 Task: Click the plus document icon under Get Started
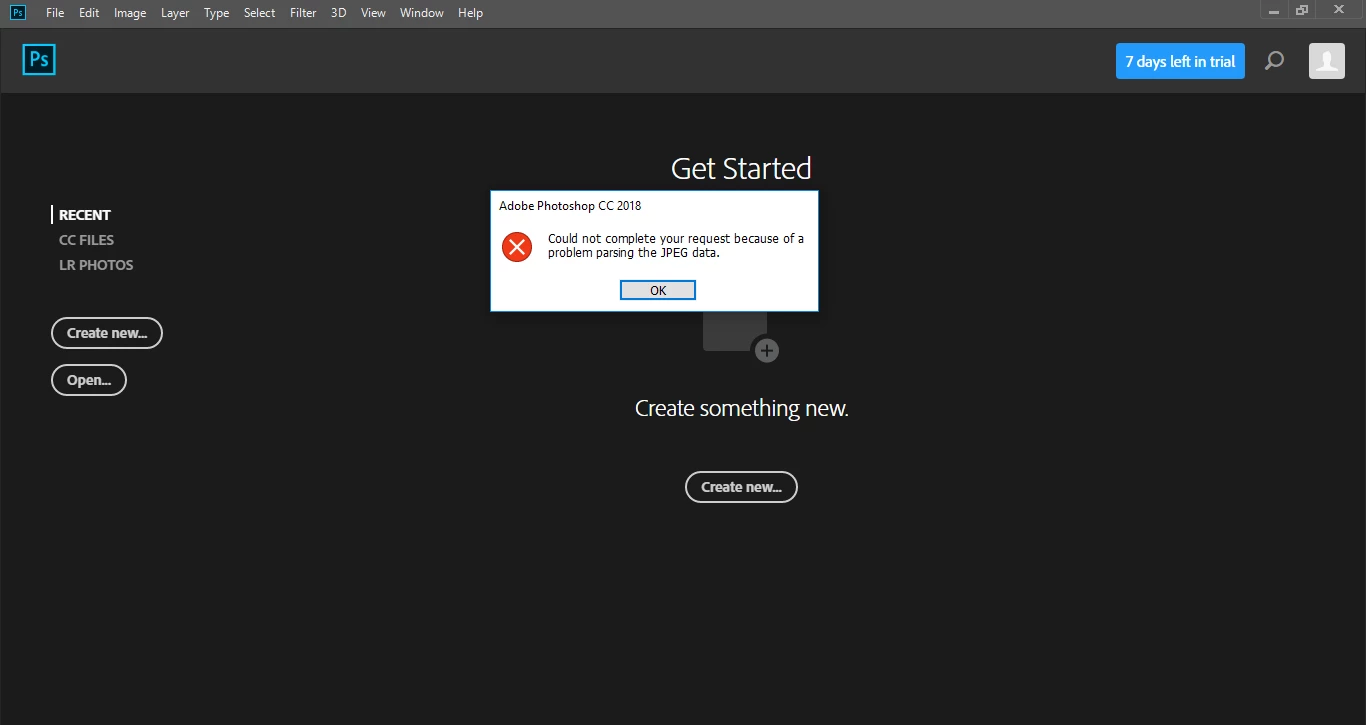(x=741, y=336)
